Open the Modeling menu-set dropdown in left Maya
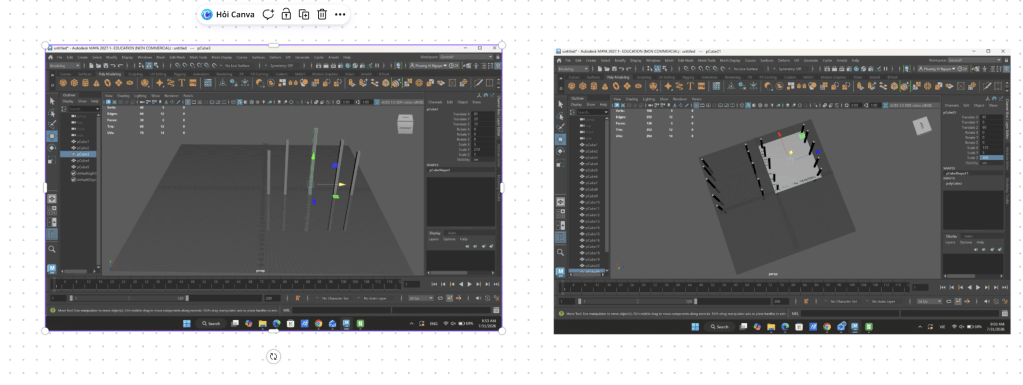Screen dimensions: 1023x385 click(64, 65)
